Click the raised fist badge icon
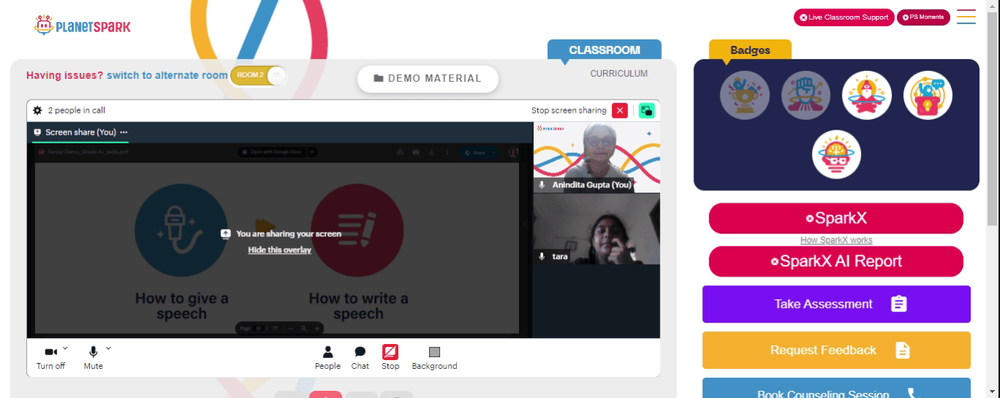Screen dimensions: 1000x398 806,95
